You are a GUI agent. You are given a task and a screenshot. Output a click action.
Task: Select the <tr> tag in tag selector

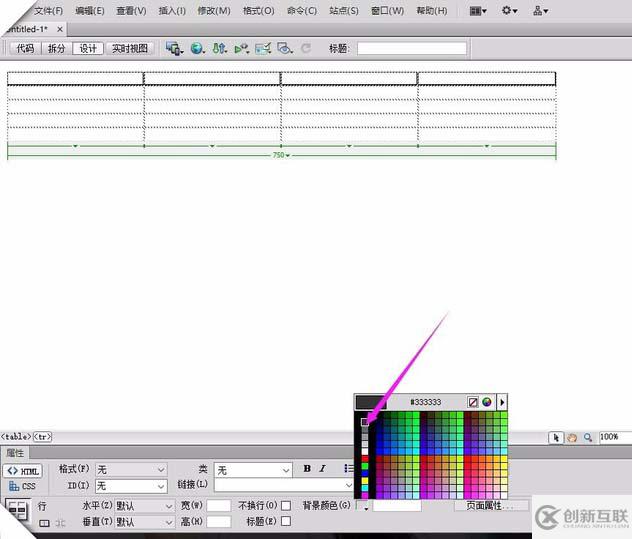(42, 437)
